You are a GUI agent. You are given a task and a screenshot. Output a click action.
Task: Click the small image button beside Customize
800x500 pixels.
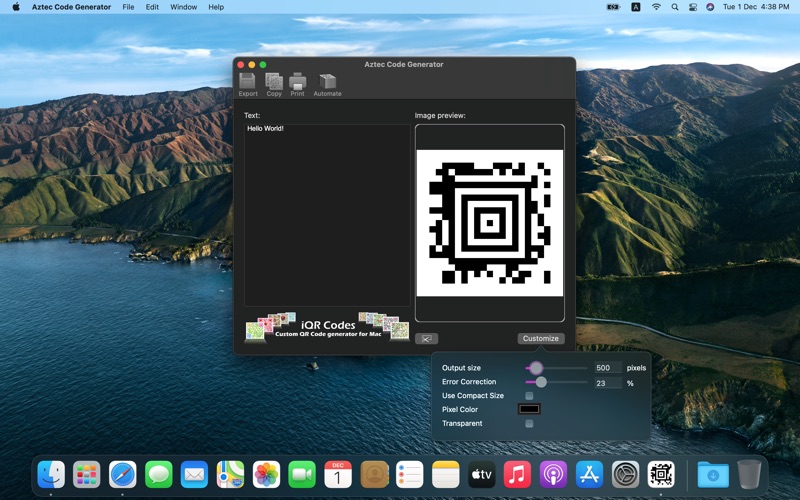427,339
